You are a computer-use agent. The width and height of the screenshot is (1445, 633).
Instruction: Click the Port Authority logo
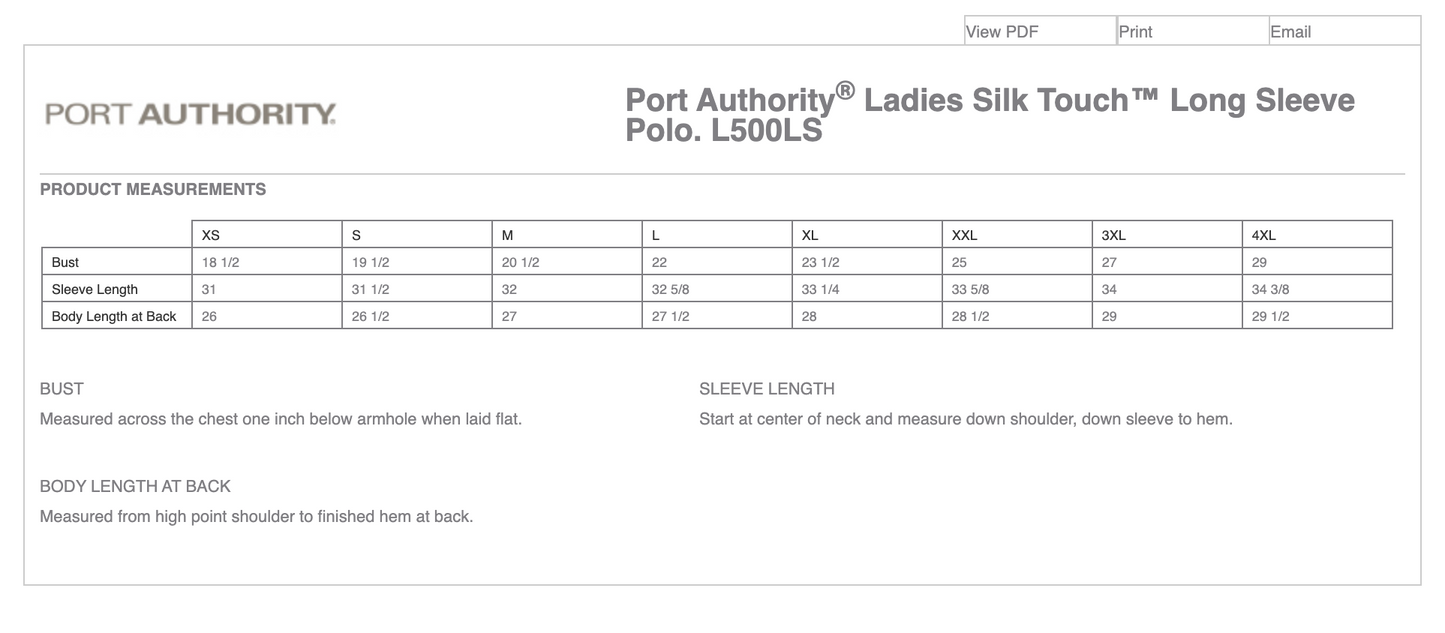pyautogui.click(x=189, y=112)
